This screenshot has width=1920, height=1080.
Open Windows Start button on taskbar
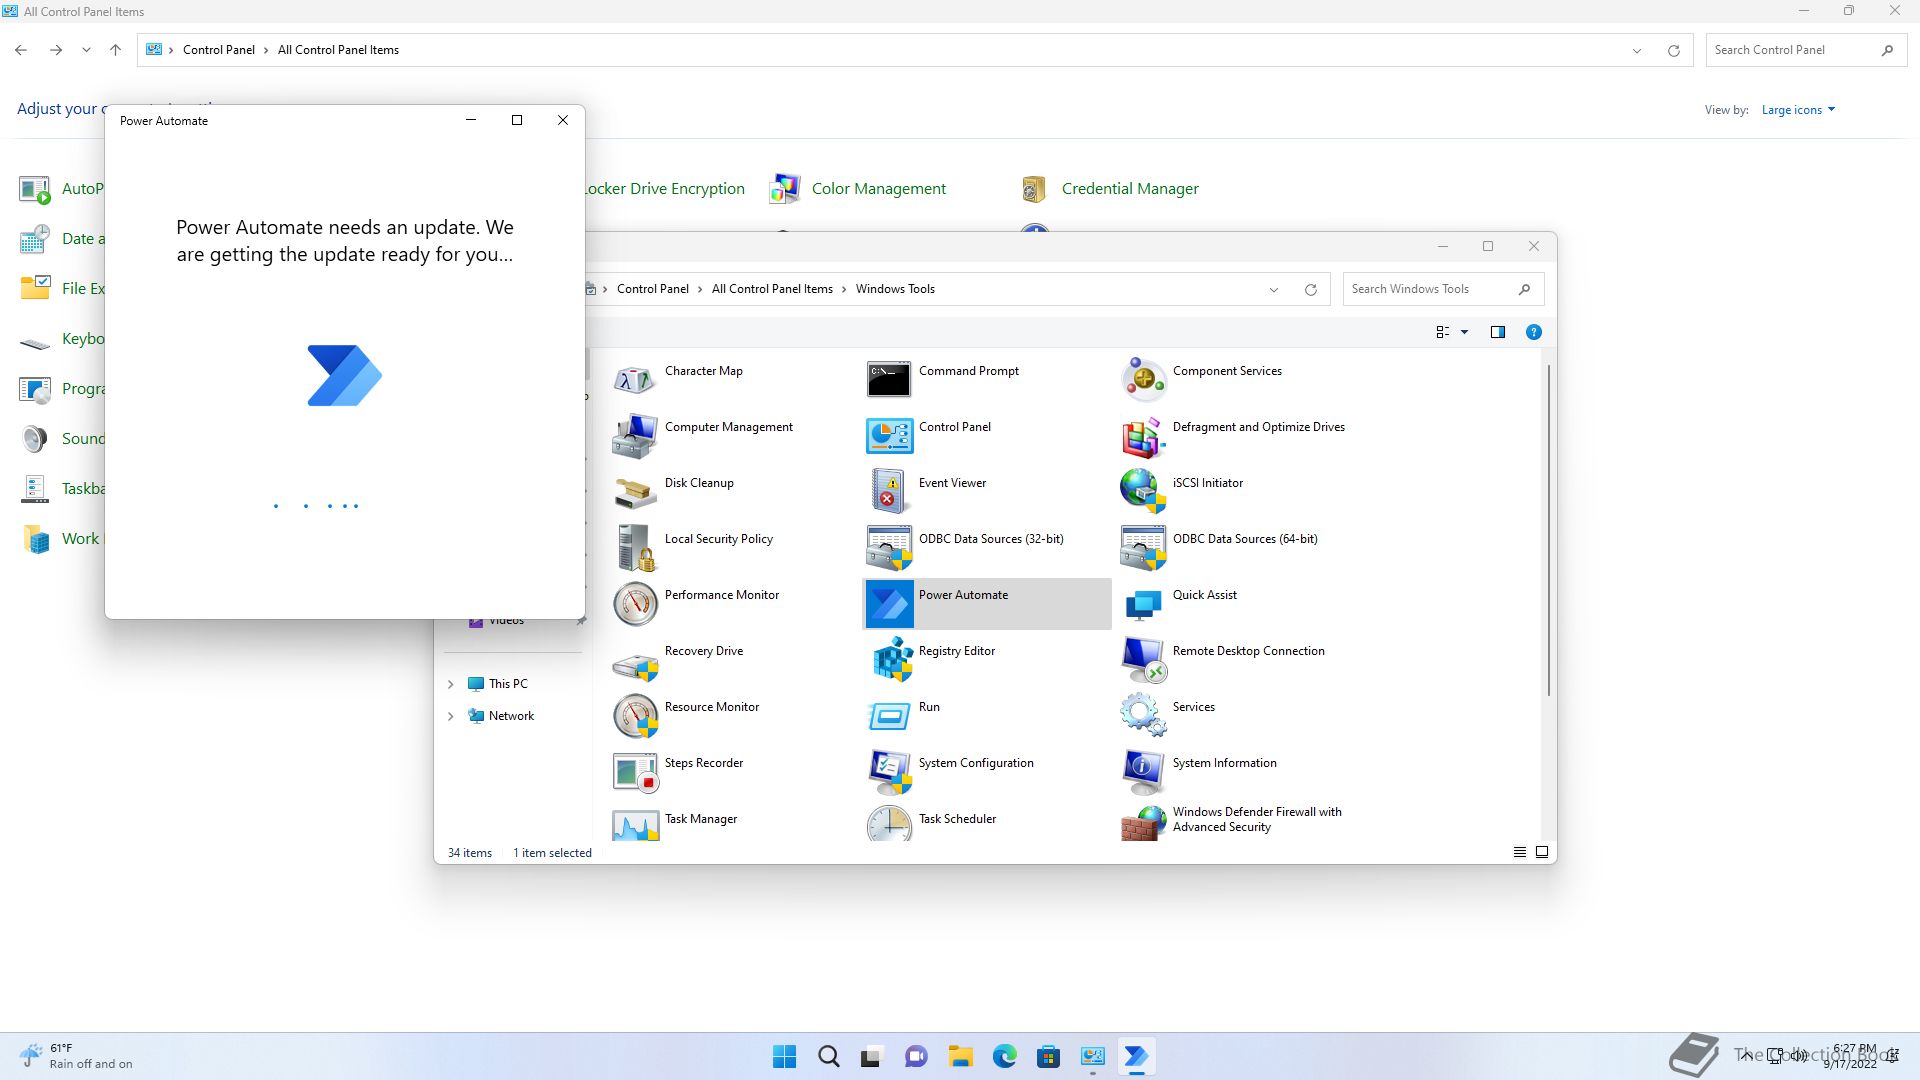tap(785, 1056)
